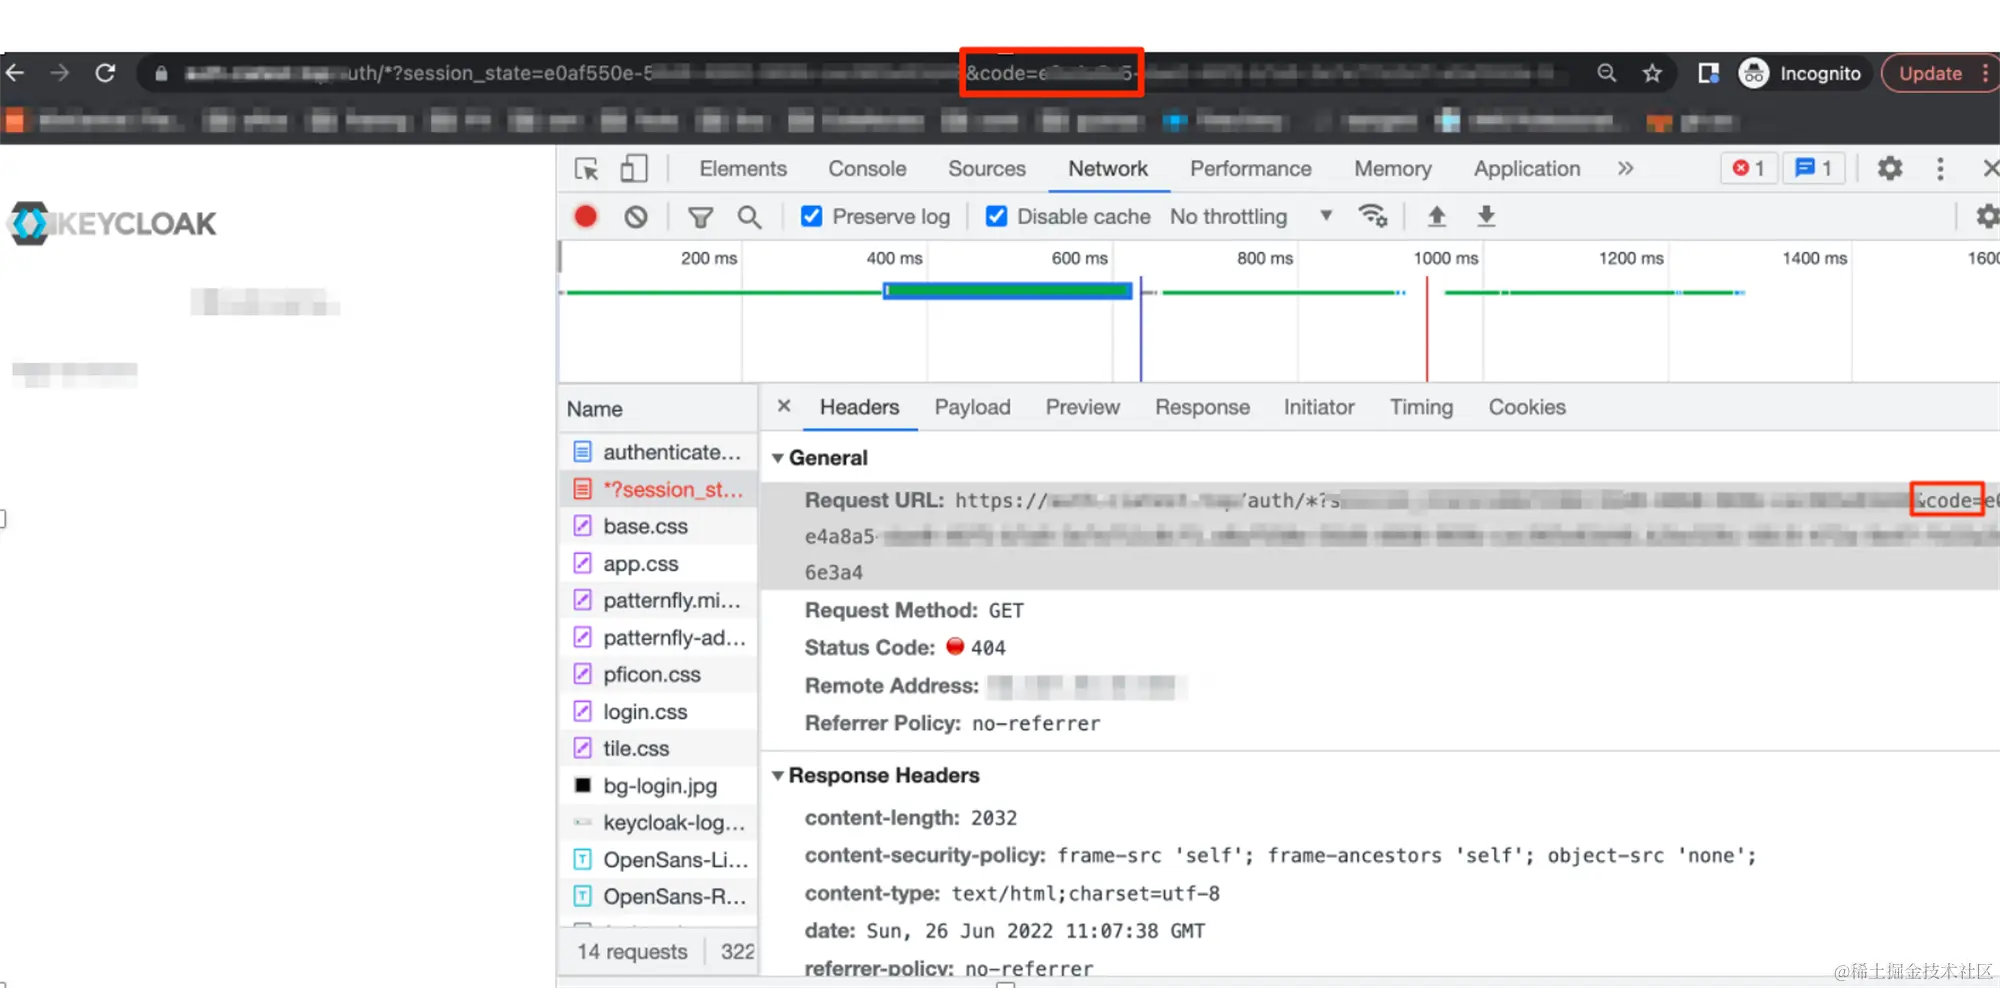Open Network panel settings gear
Screen dimensions: 2000x988
tap(1987, 216)
